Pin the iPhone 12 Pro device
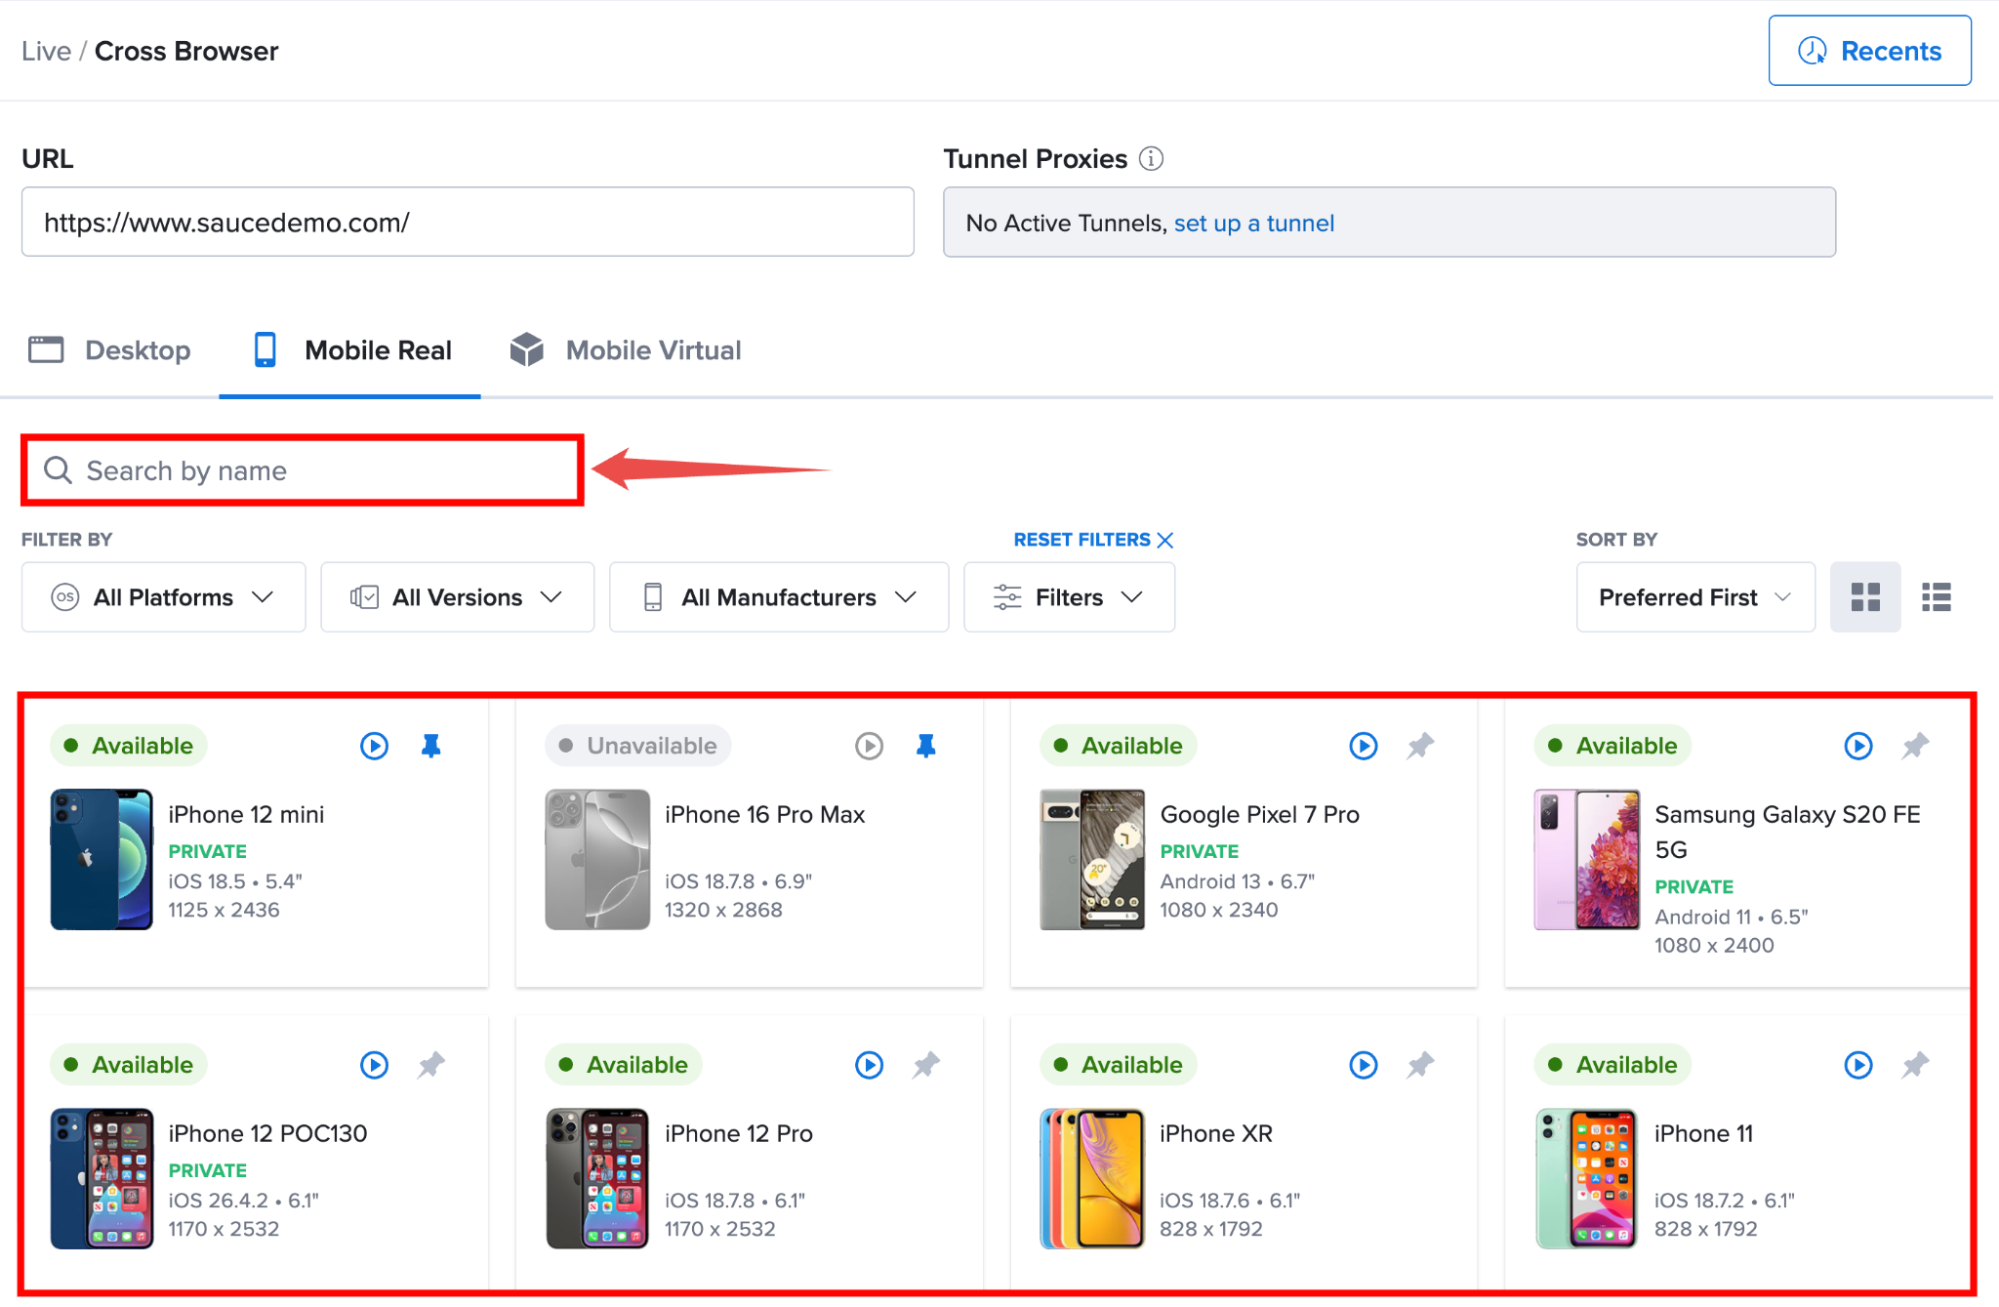Image resolution: width=1999 pixels, height=1307 pixels. pos(926,1065)
